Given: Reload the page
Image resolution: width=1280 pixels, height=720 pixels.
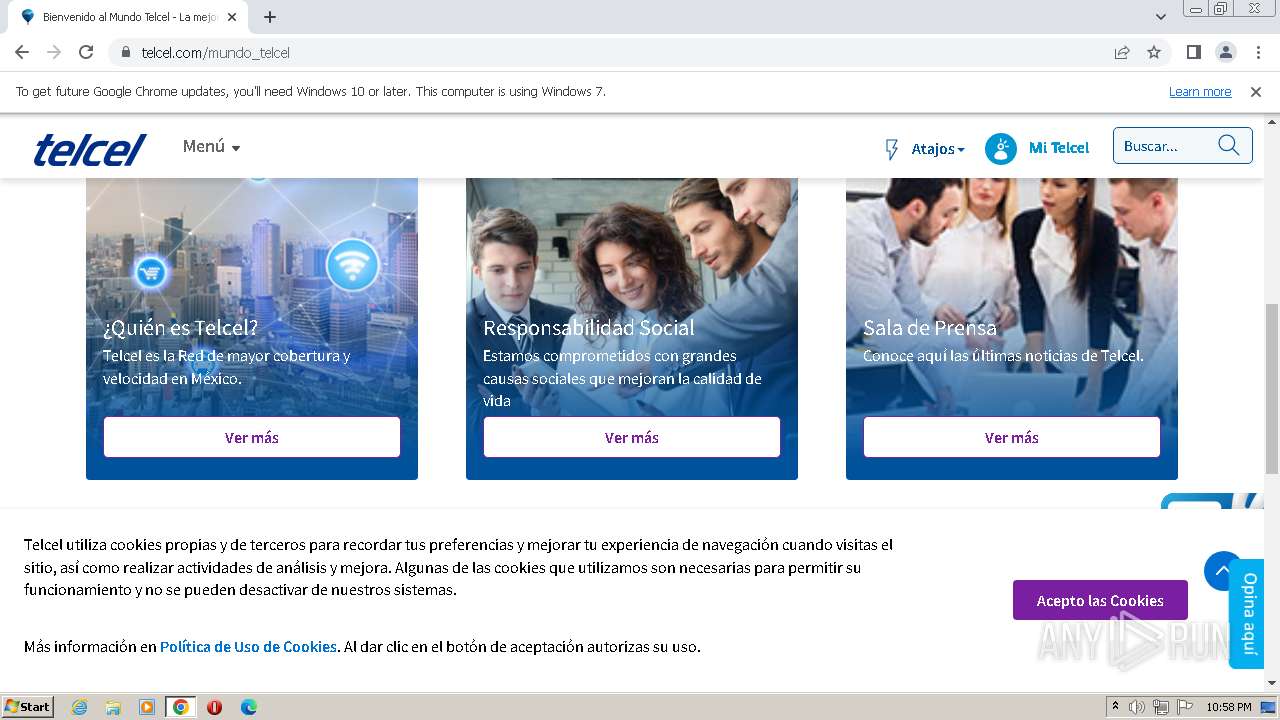Looking at the screenshot, I should pos(86,52).
